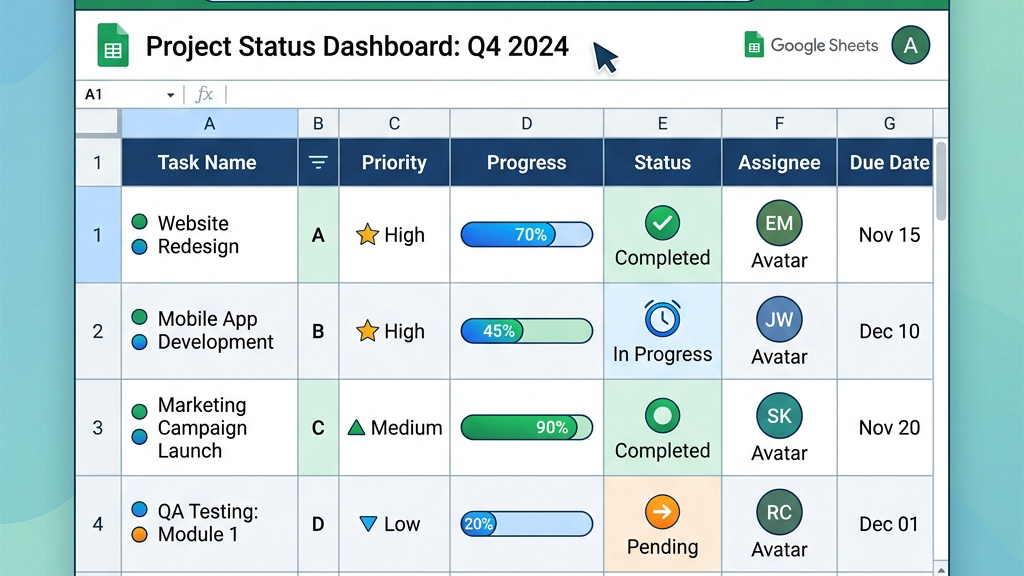The width and height of the screenshot is (1024, 576).
Task: Select column F header
Action: coord(779,123)
